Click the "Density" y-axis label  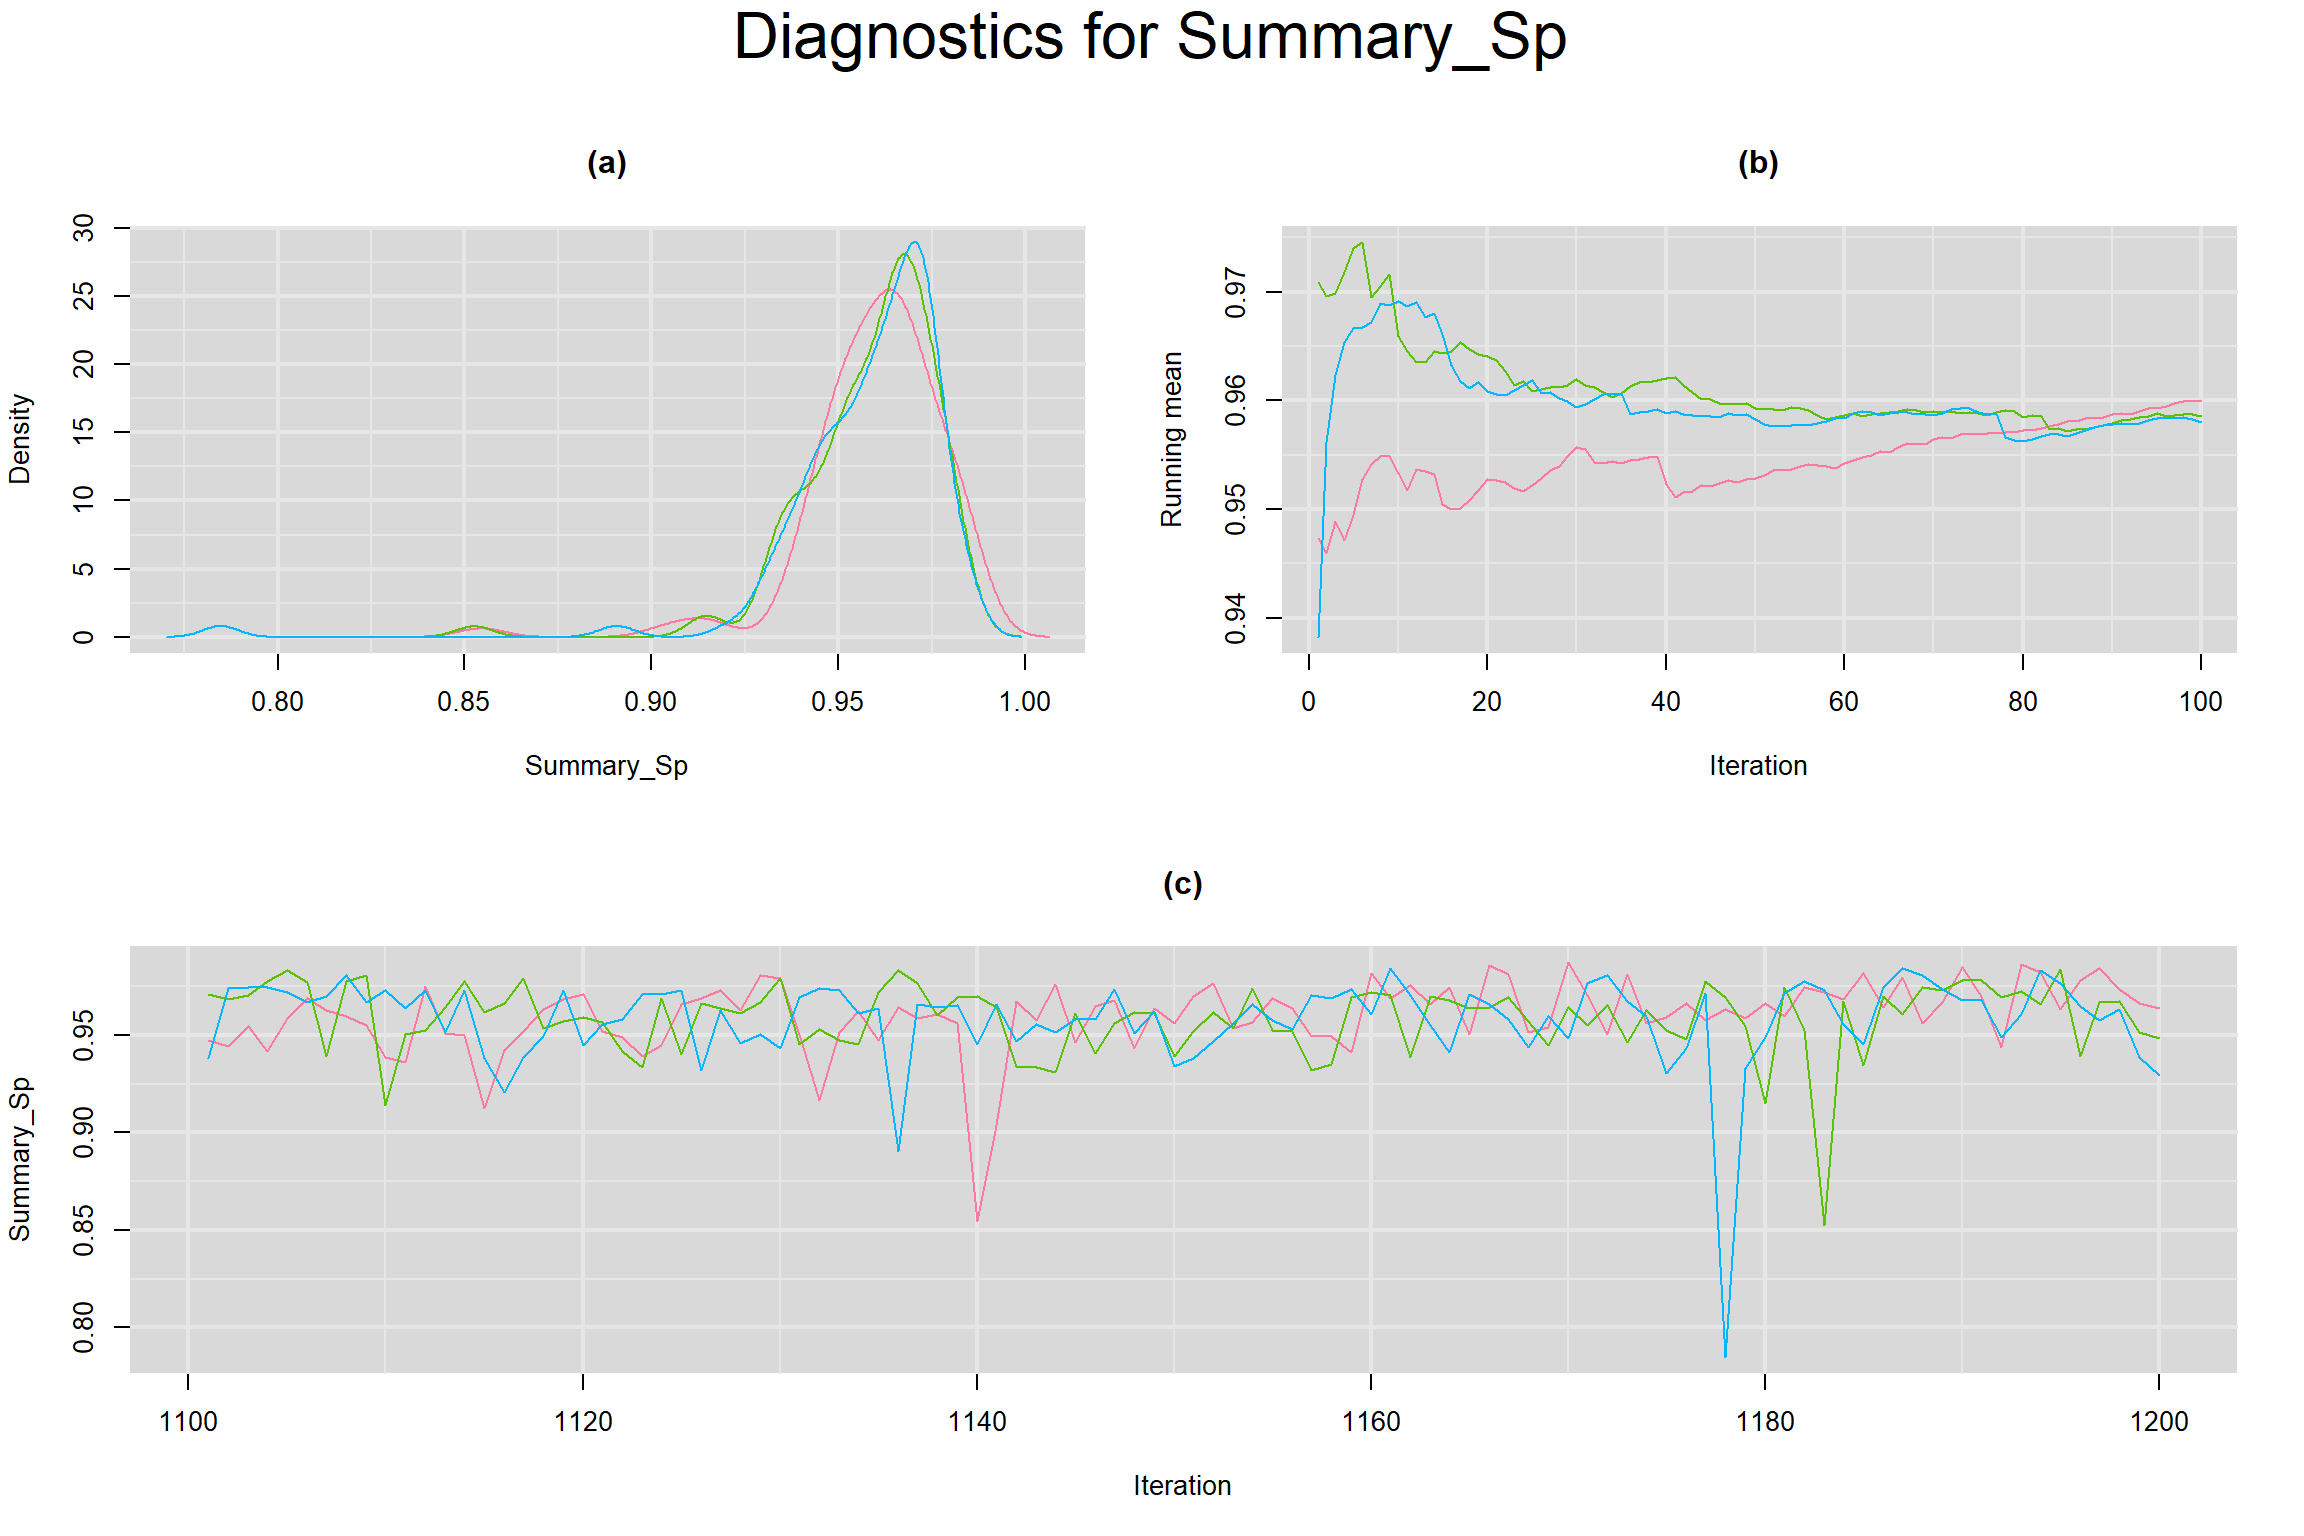(20, 438)
